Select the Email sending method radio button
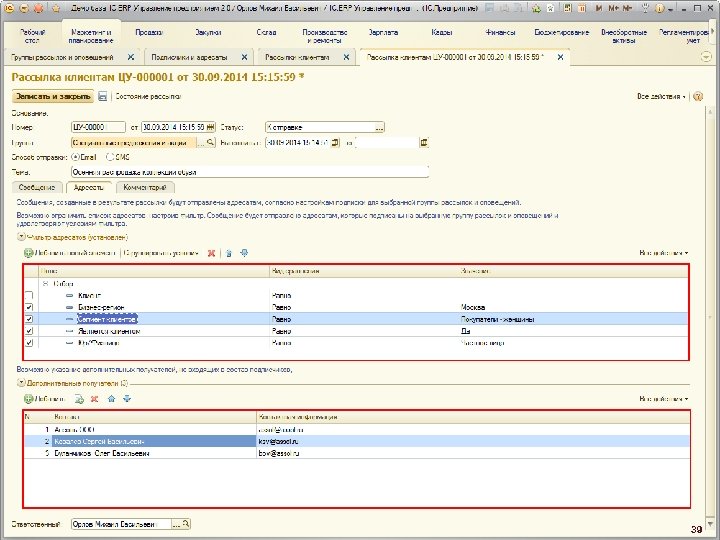 point(76,157)
